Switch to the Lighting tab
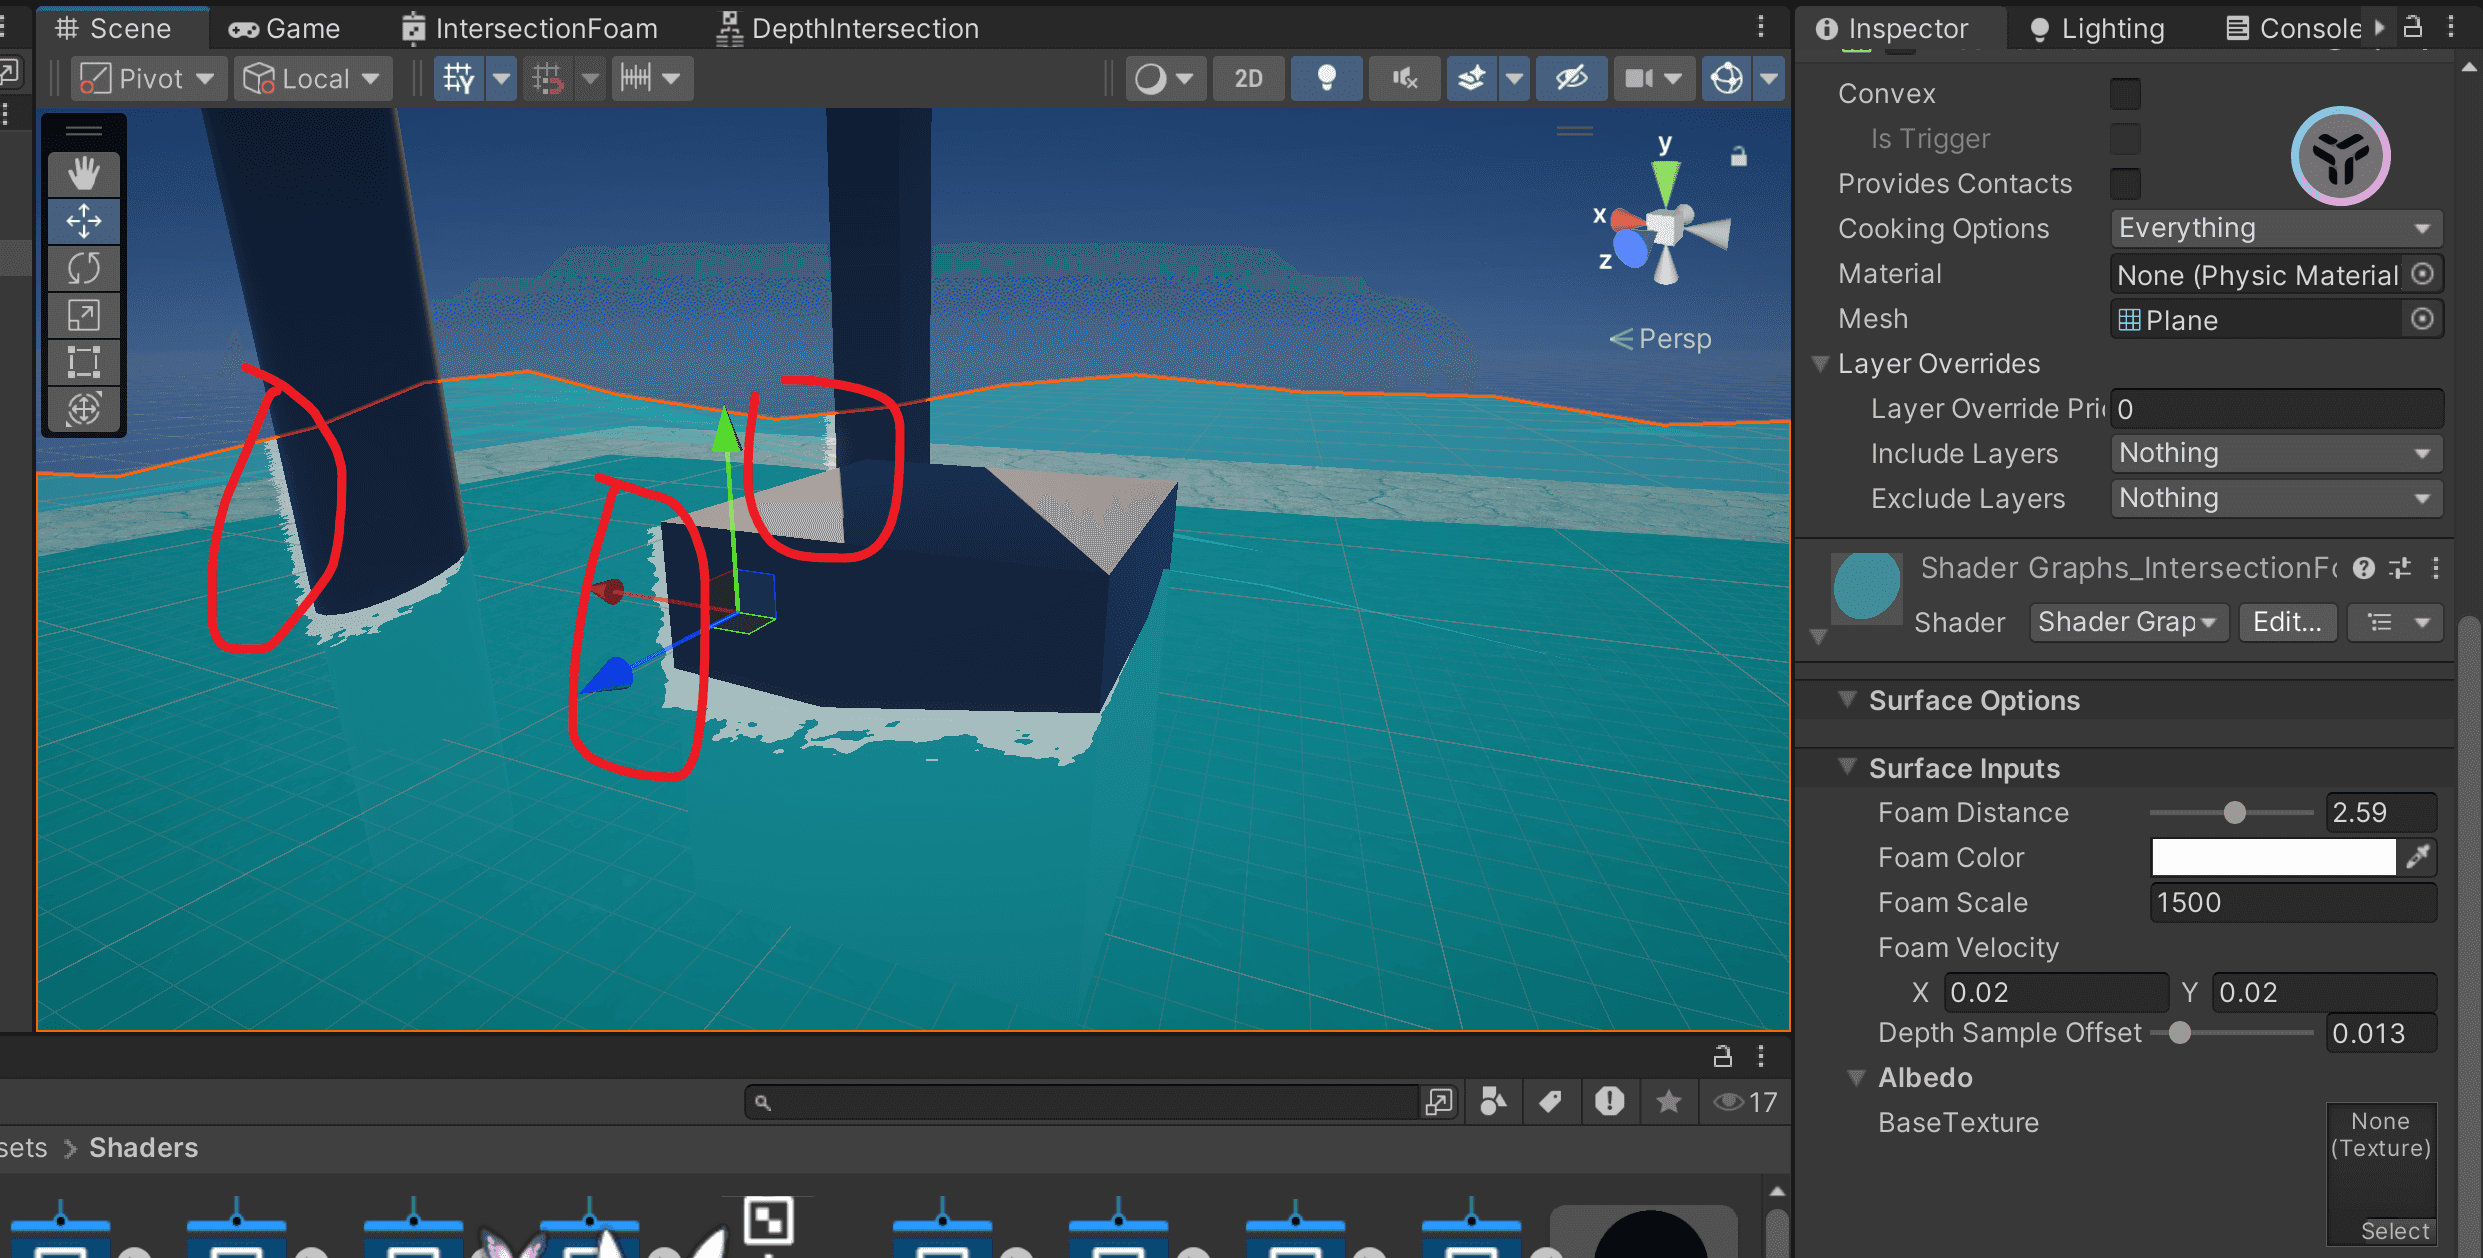 coord(2097,28)
